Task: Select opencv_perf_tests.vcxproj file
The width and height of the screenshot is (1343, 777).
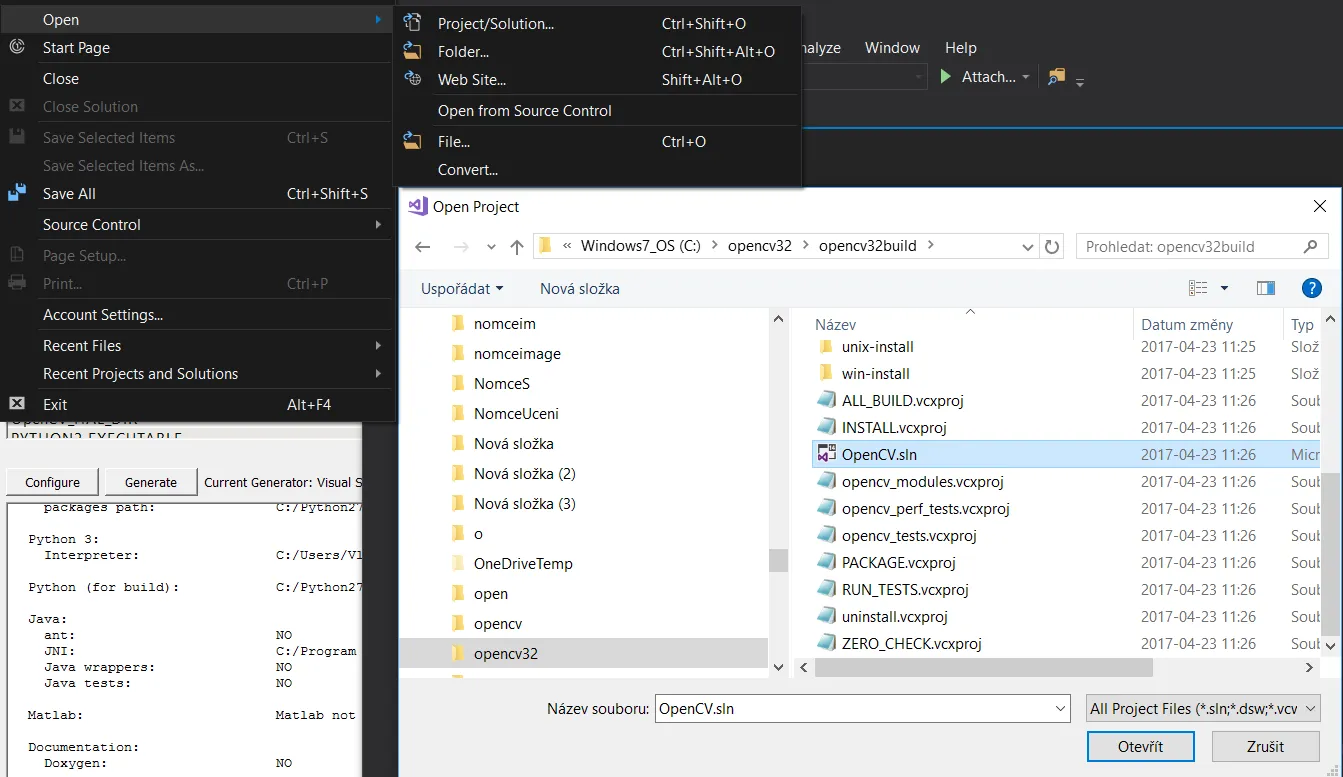Action: [x=925, y=508]
